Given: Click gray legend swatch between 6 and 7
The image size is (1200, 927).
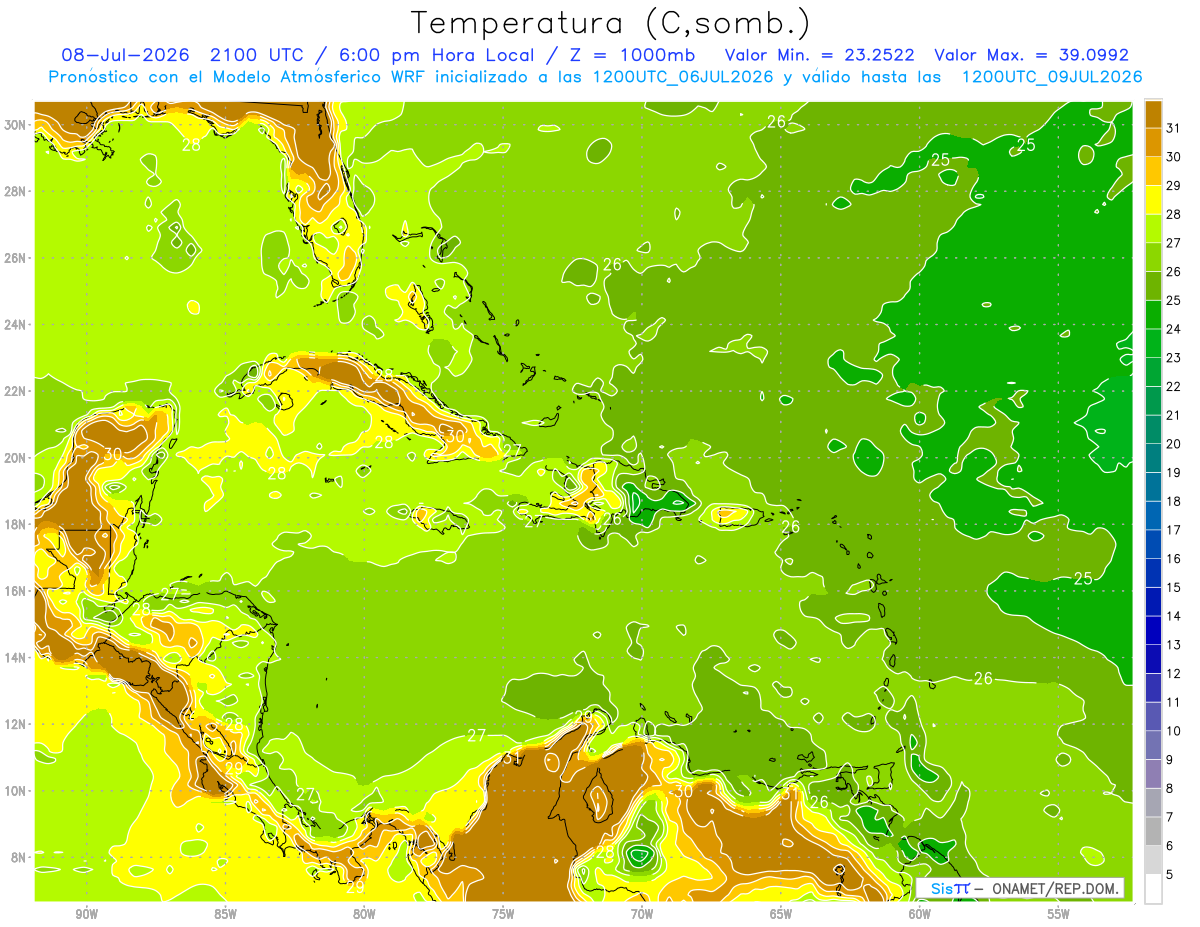Looking at the screenshot, I should 1153,831.
